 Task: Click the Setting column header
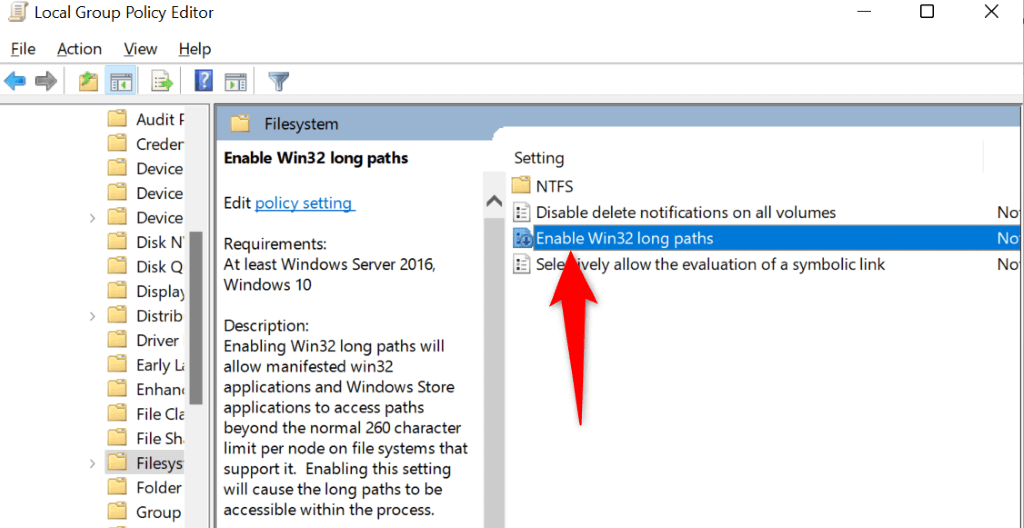tap(539, 158)
